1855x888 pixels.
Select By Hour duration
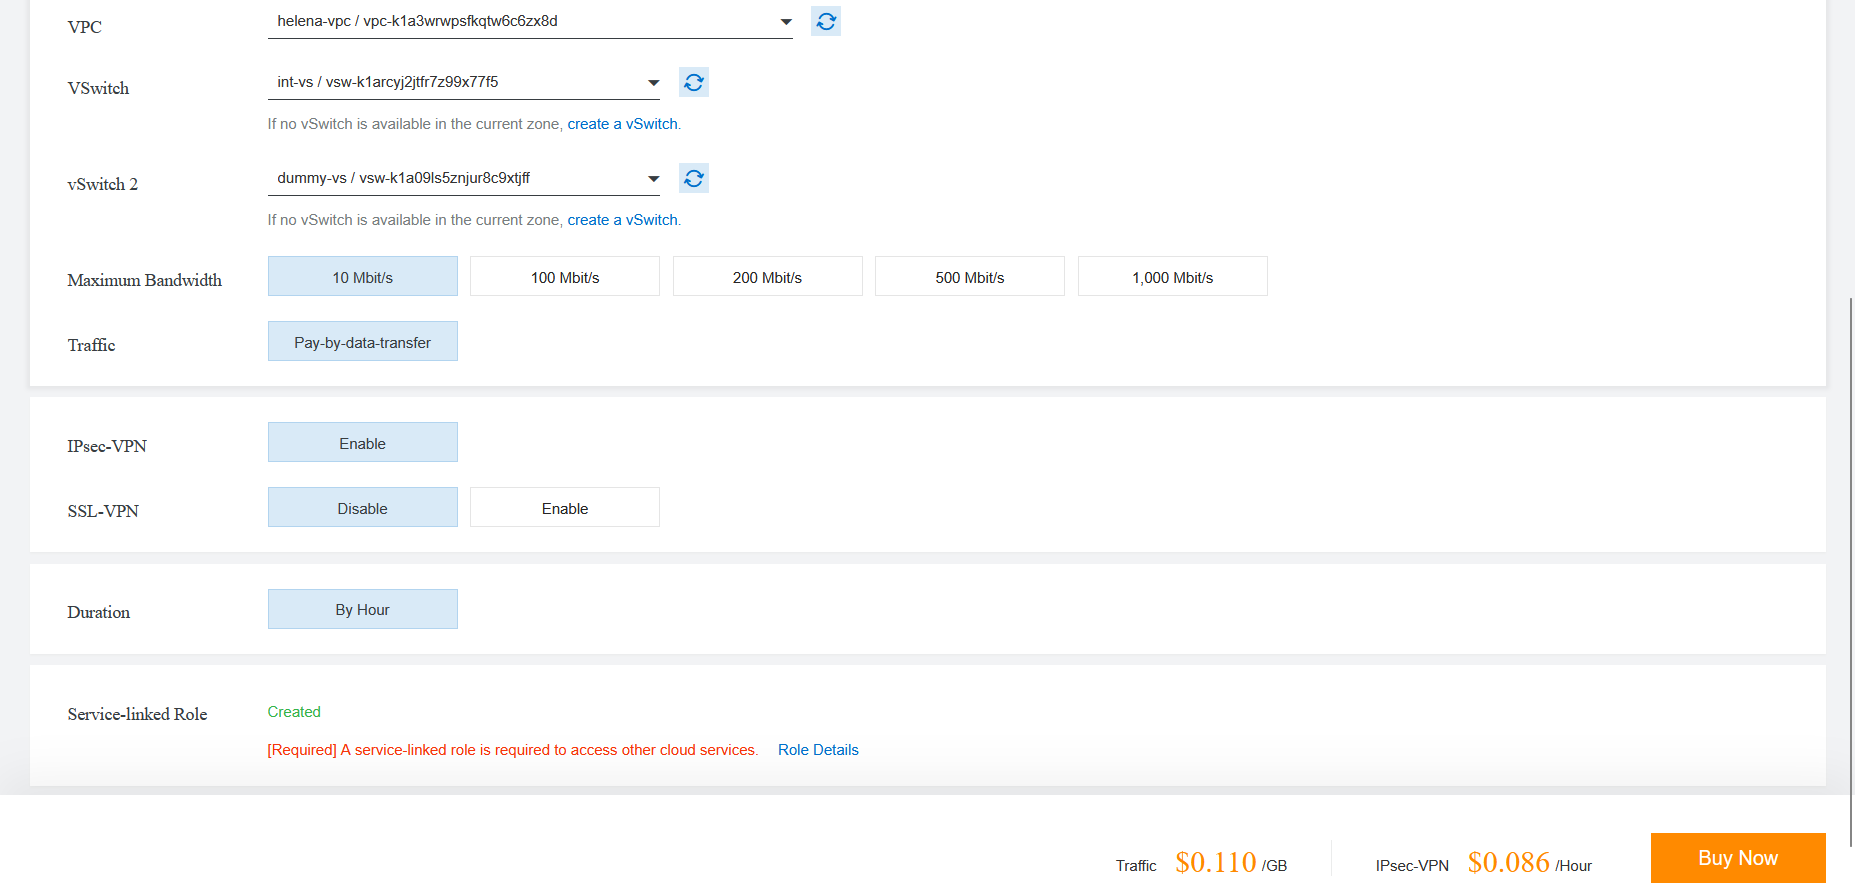point(362,610)
